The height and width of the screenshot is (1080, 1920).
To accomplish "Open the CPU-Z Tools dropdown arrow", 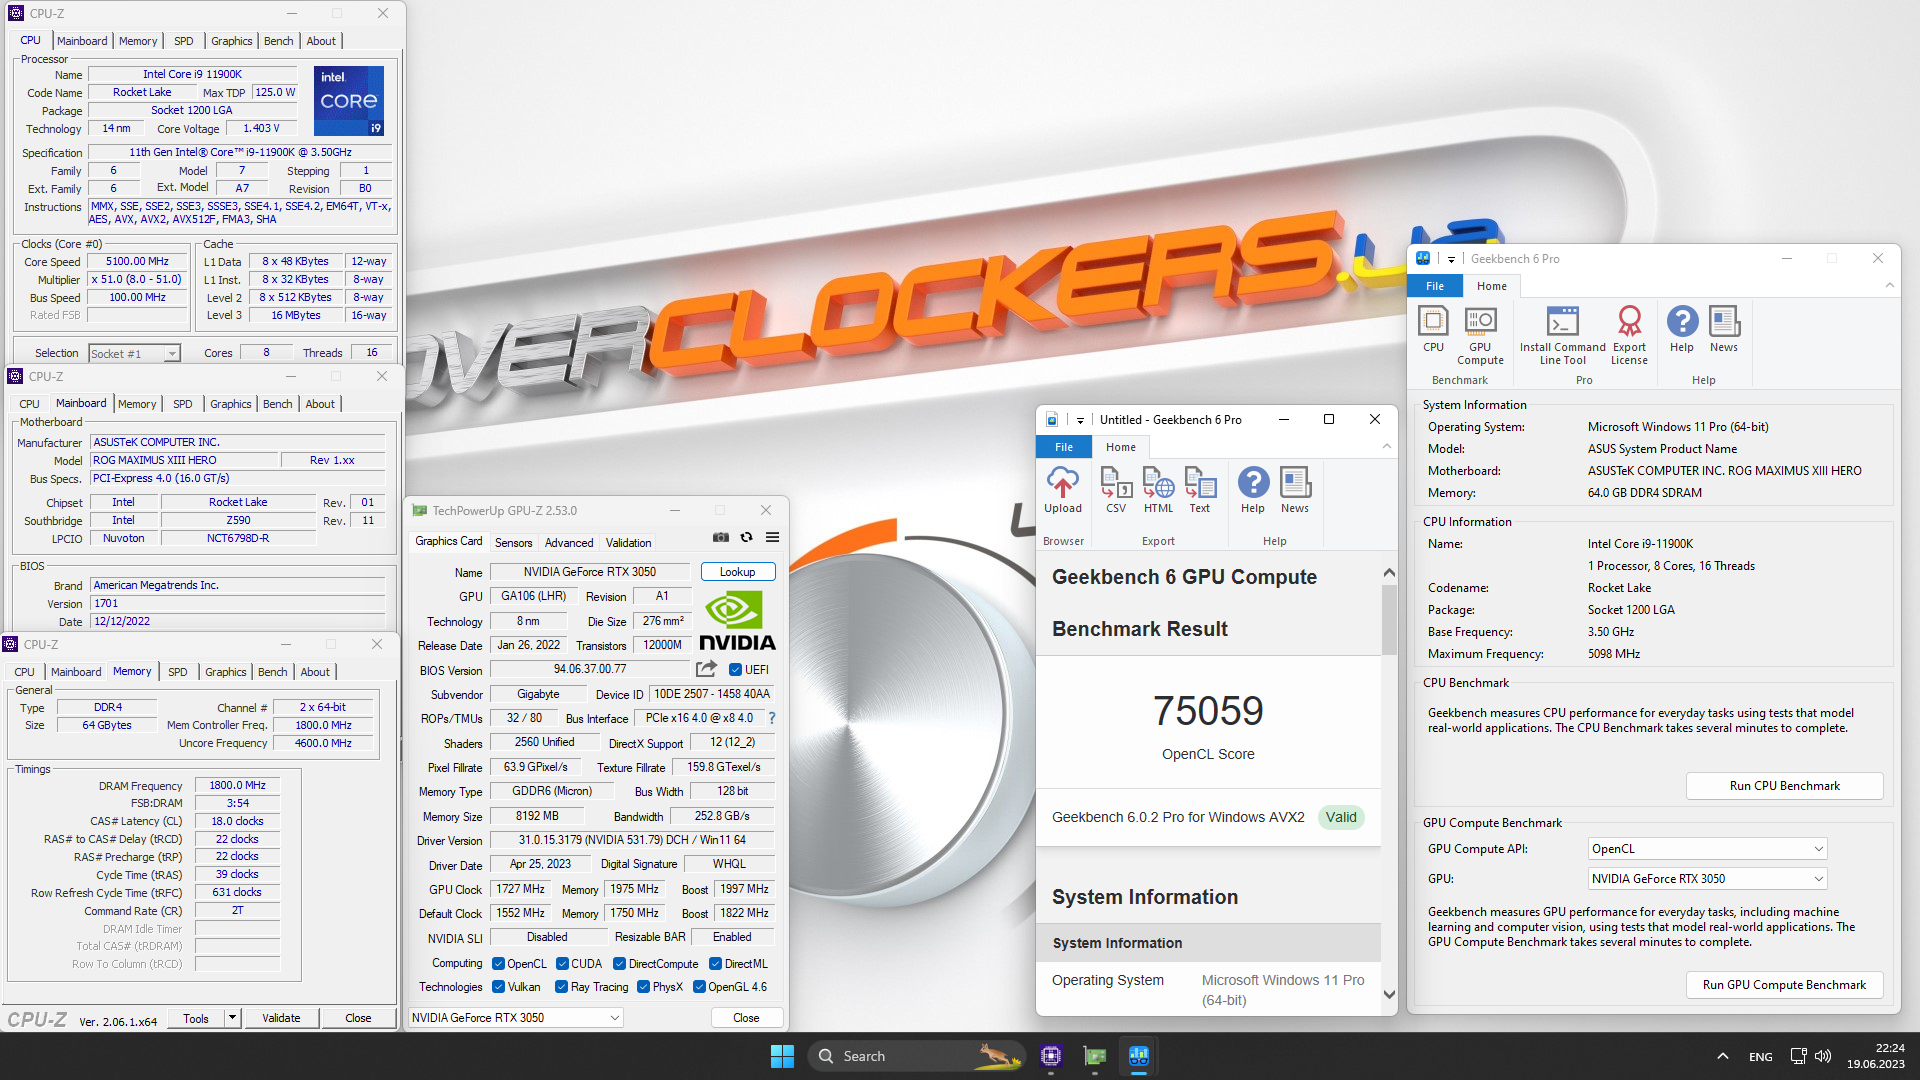I will tap(232, 1018).
